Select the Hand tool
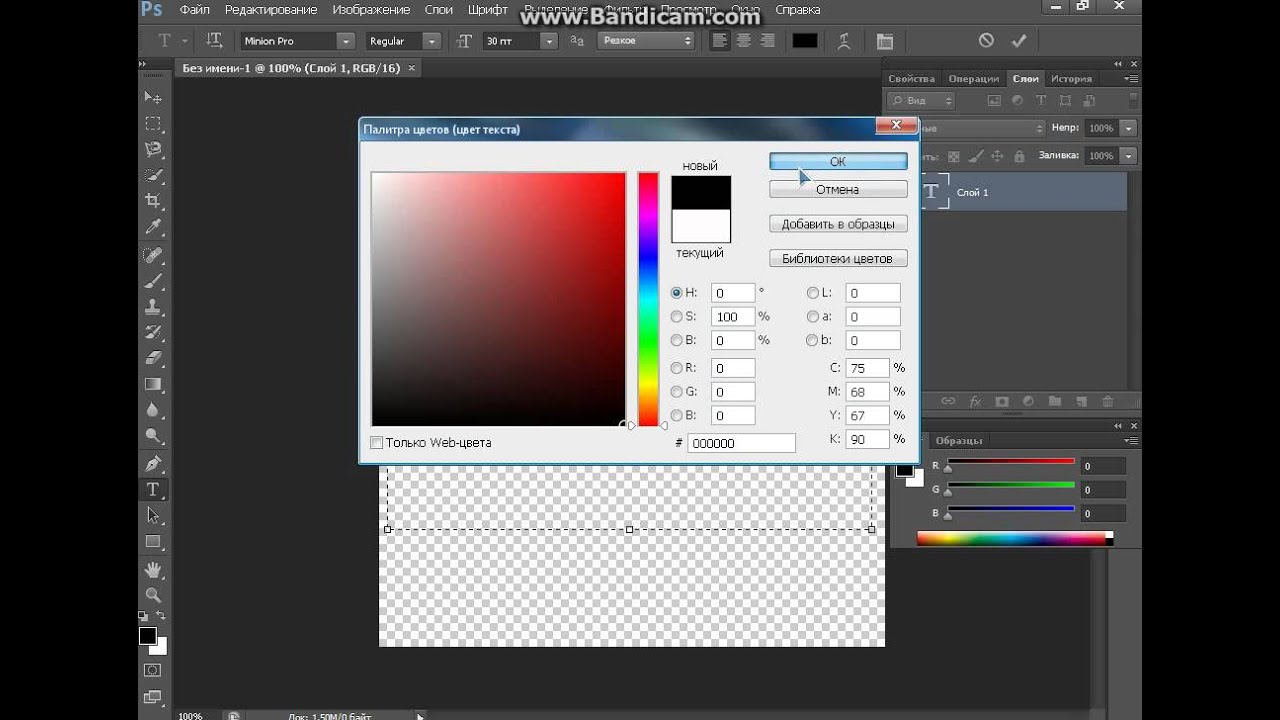 [x=153, y=570]
